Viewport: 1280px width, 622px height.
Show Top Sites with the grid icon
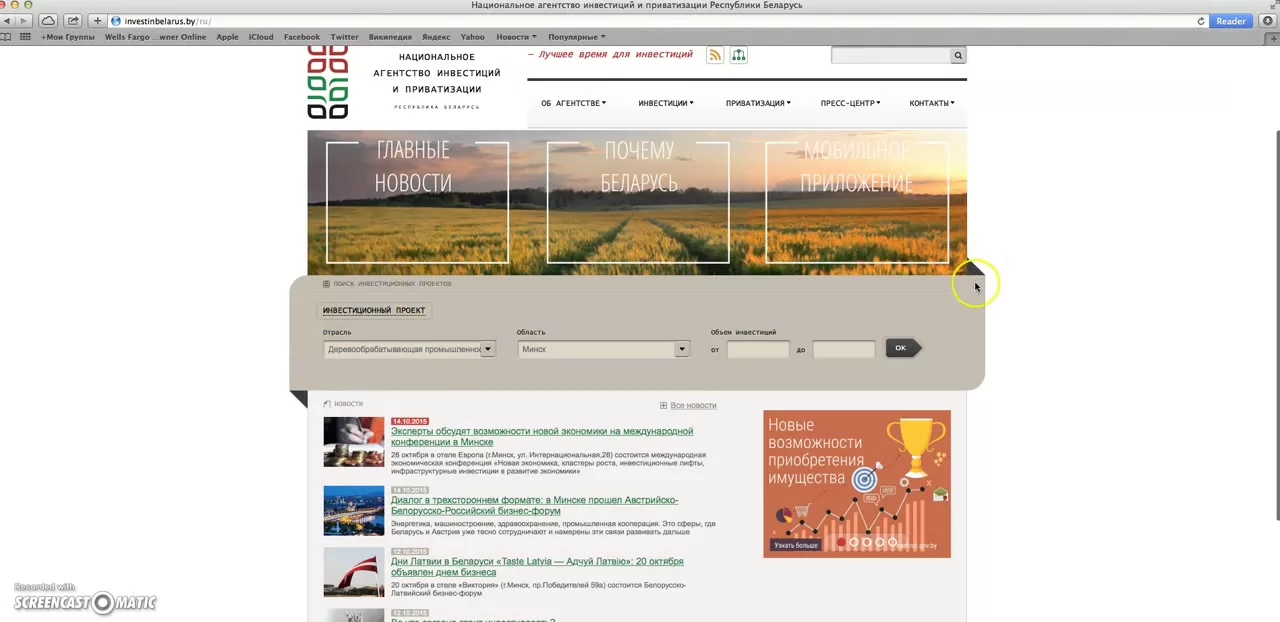pos(24,37)
